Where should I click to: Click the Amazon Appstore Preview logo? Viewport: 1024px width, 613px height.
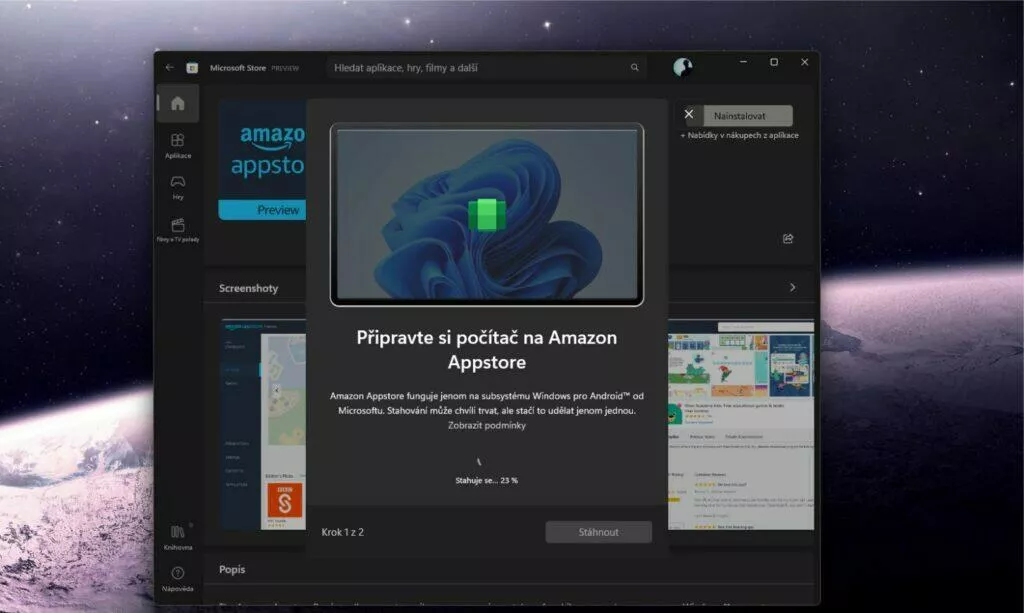click(262, 160)
